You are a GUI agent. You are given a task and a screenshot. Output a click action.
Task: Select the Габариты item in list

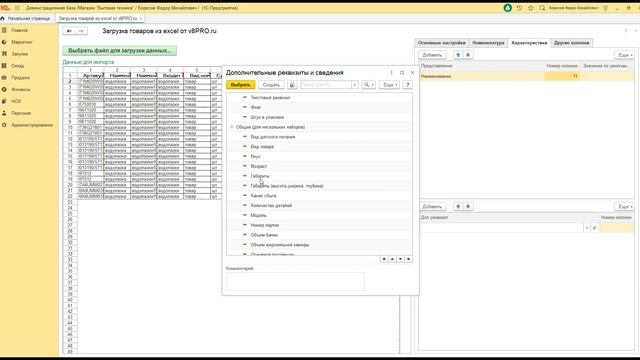[260, 176]
